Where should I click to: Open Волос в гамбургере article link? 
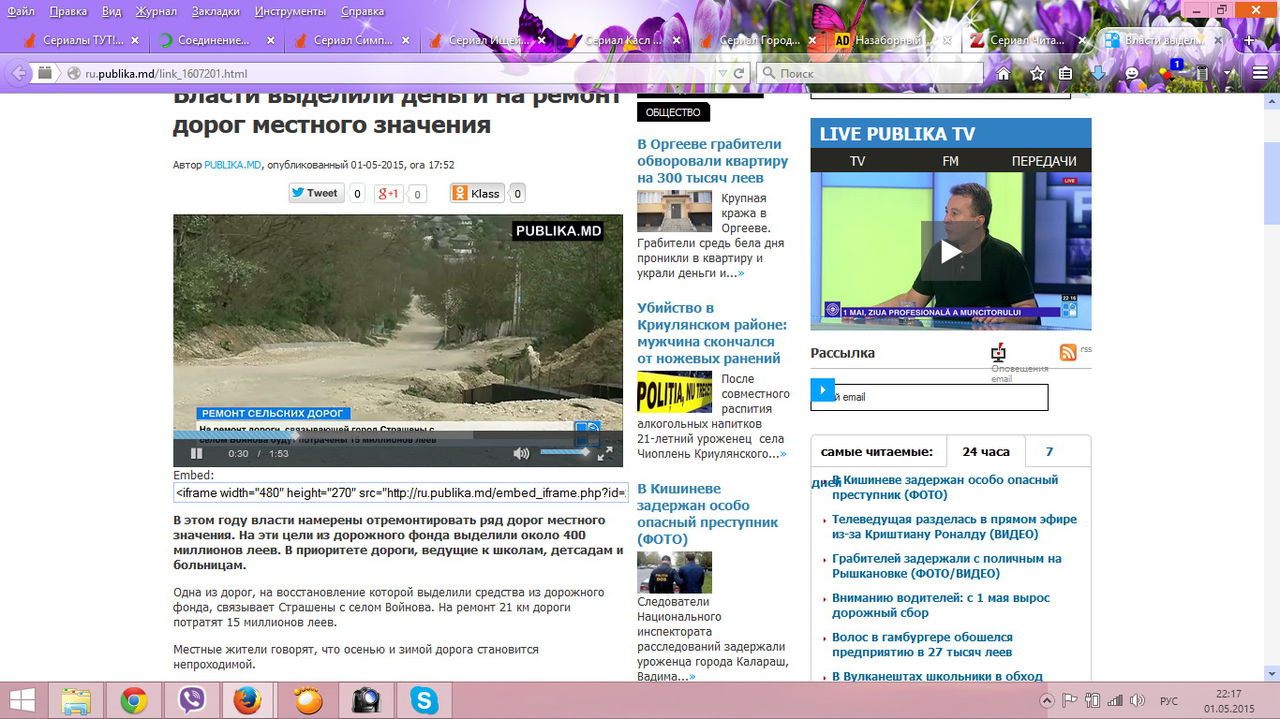(x=922, y=645)
